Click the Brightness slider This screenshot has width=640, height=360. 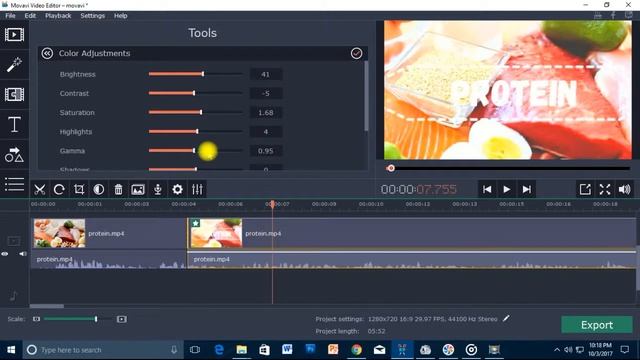click(196, 74)
